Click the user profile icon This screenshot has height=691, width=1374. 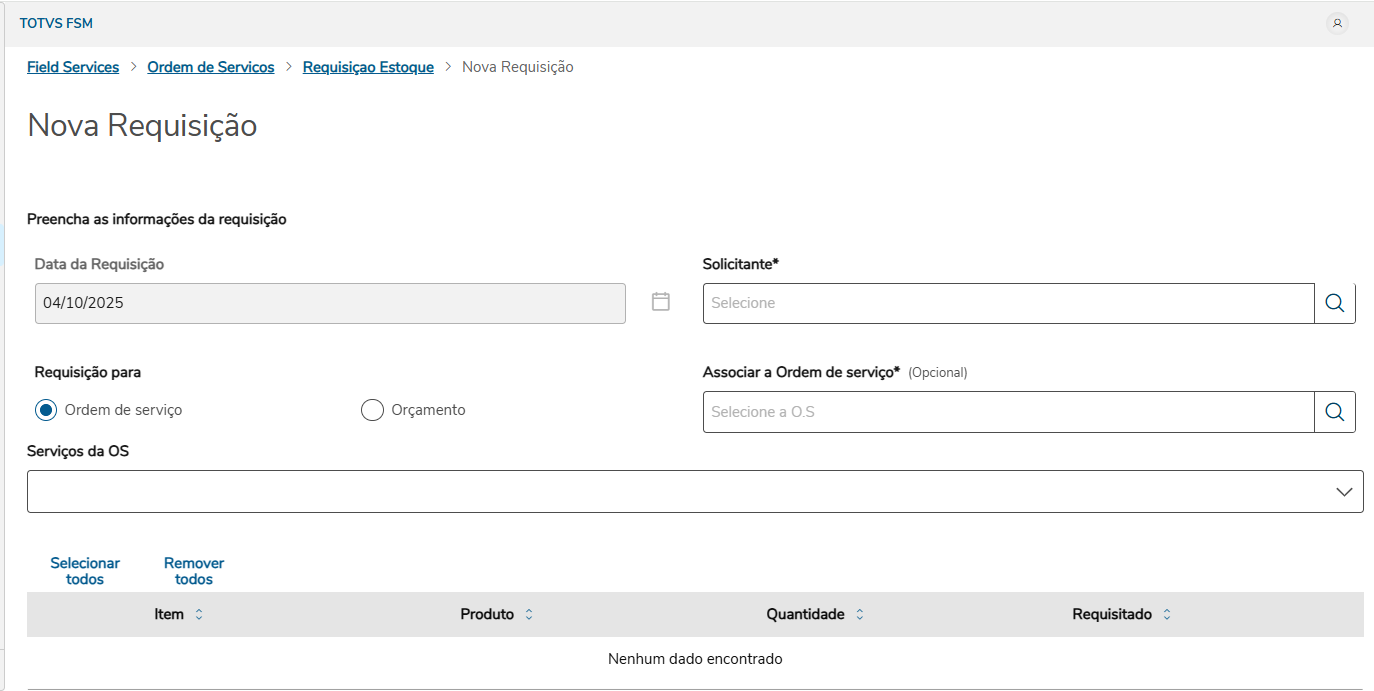tap(1337, 23)
